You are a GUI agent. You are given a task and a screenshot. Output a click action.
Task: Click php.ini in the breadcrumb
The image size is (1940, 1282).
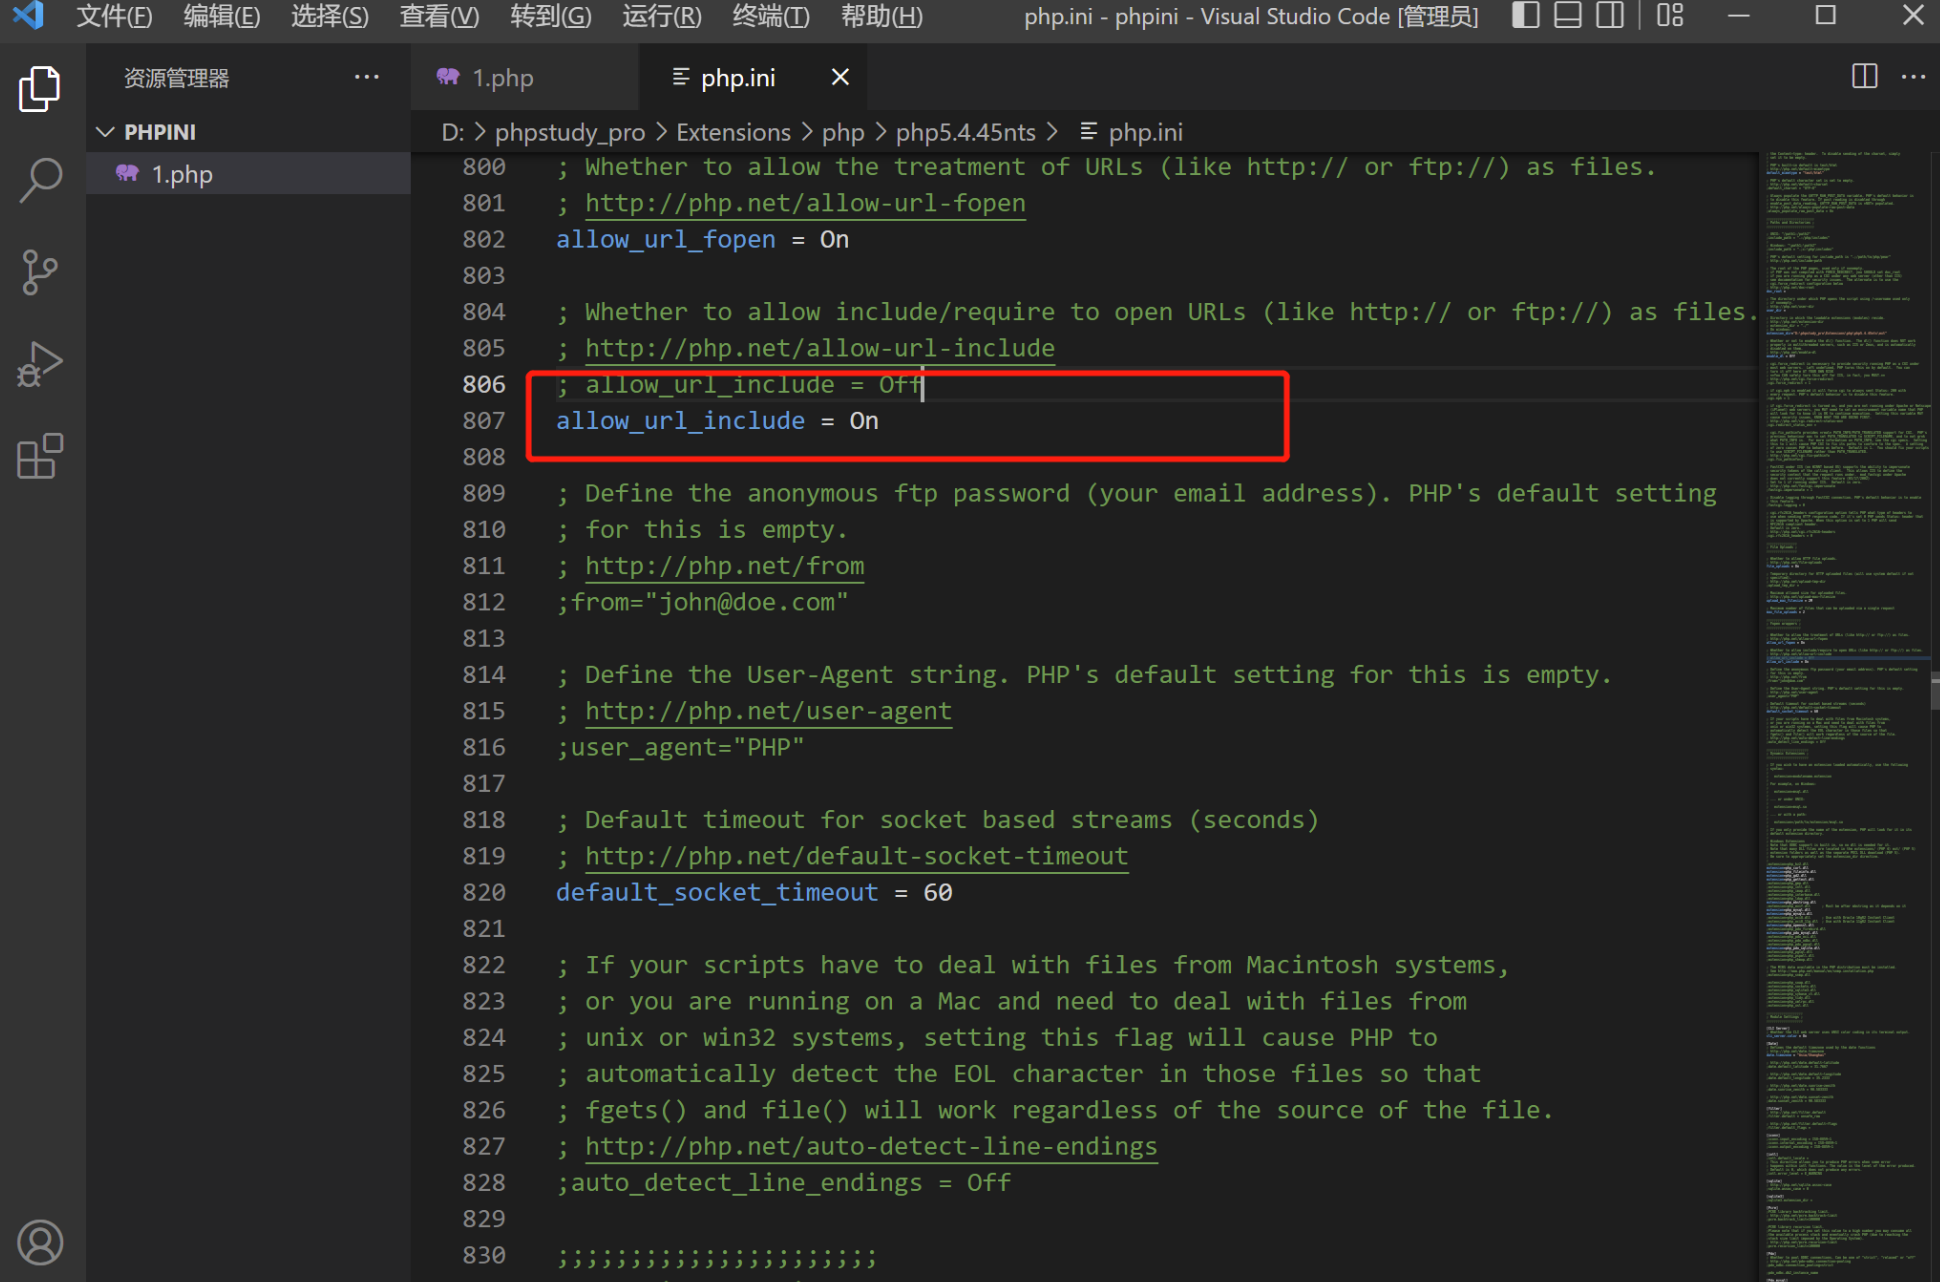[1145, 132]
